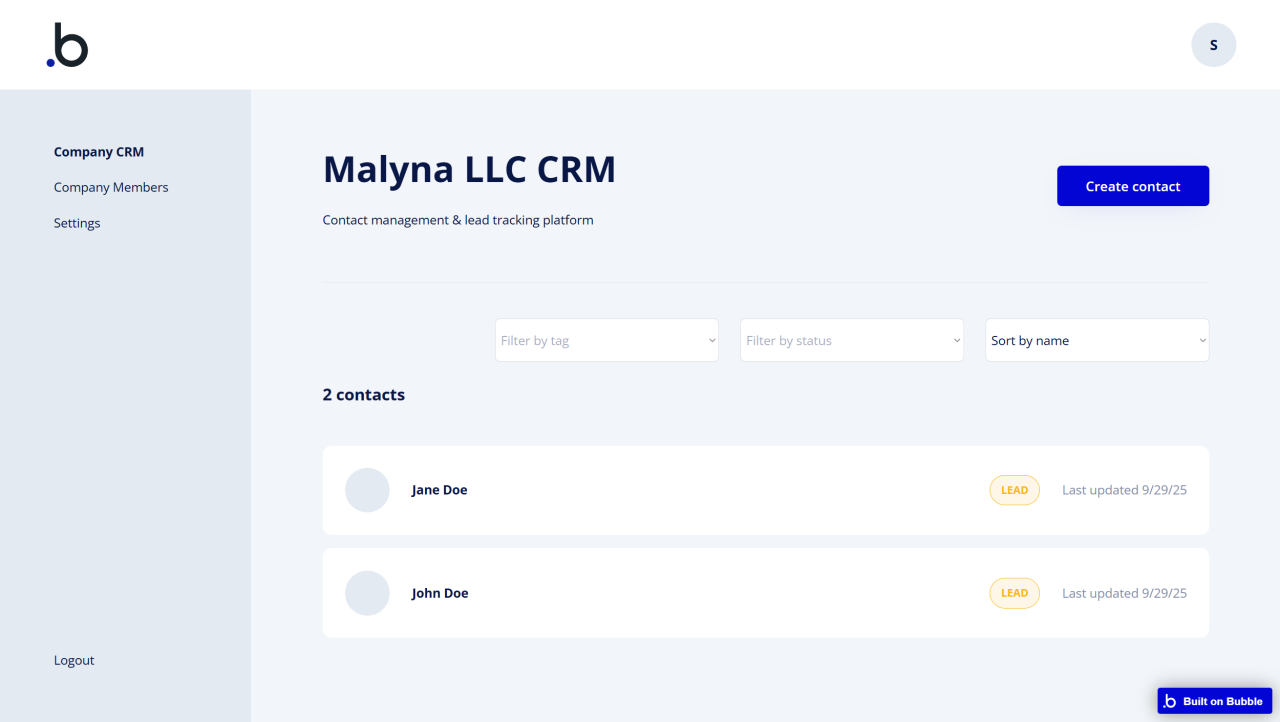This screenshot has width=1280, height=722.
Task: Open the Jane Doe contact name
Action: pos(440,490)
